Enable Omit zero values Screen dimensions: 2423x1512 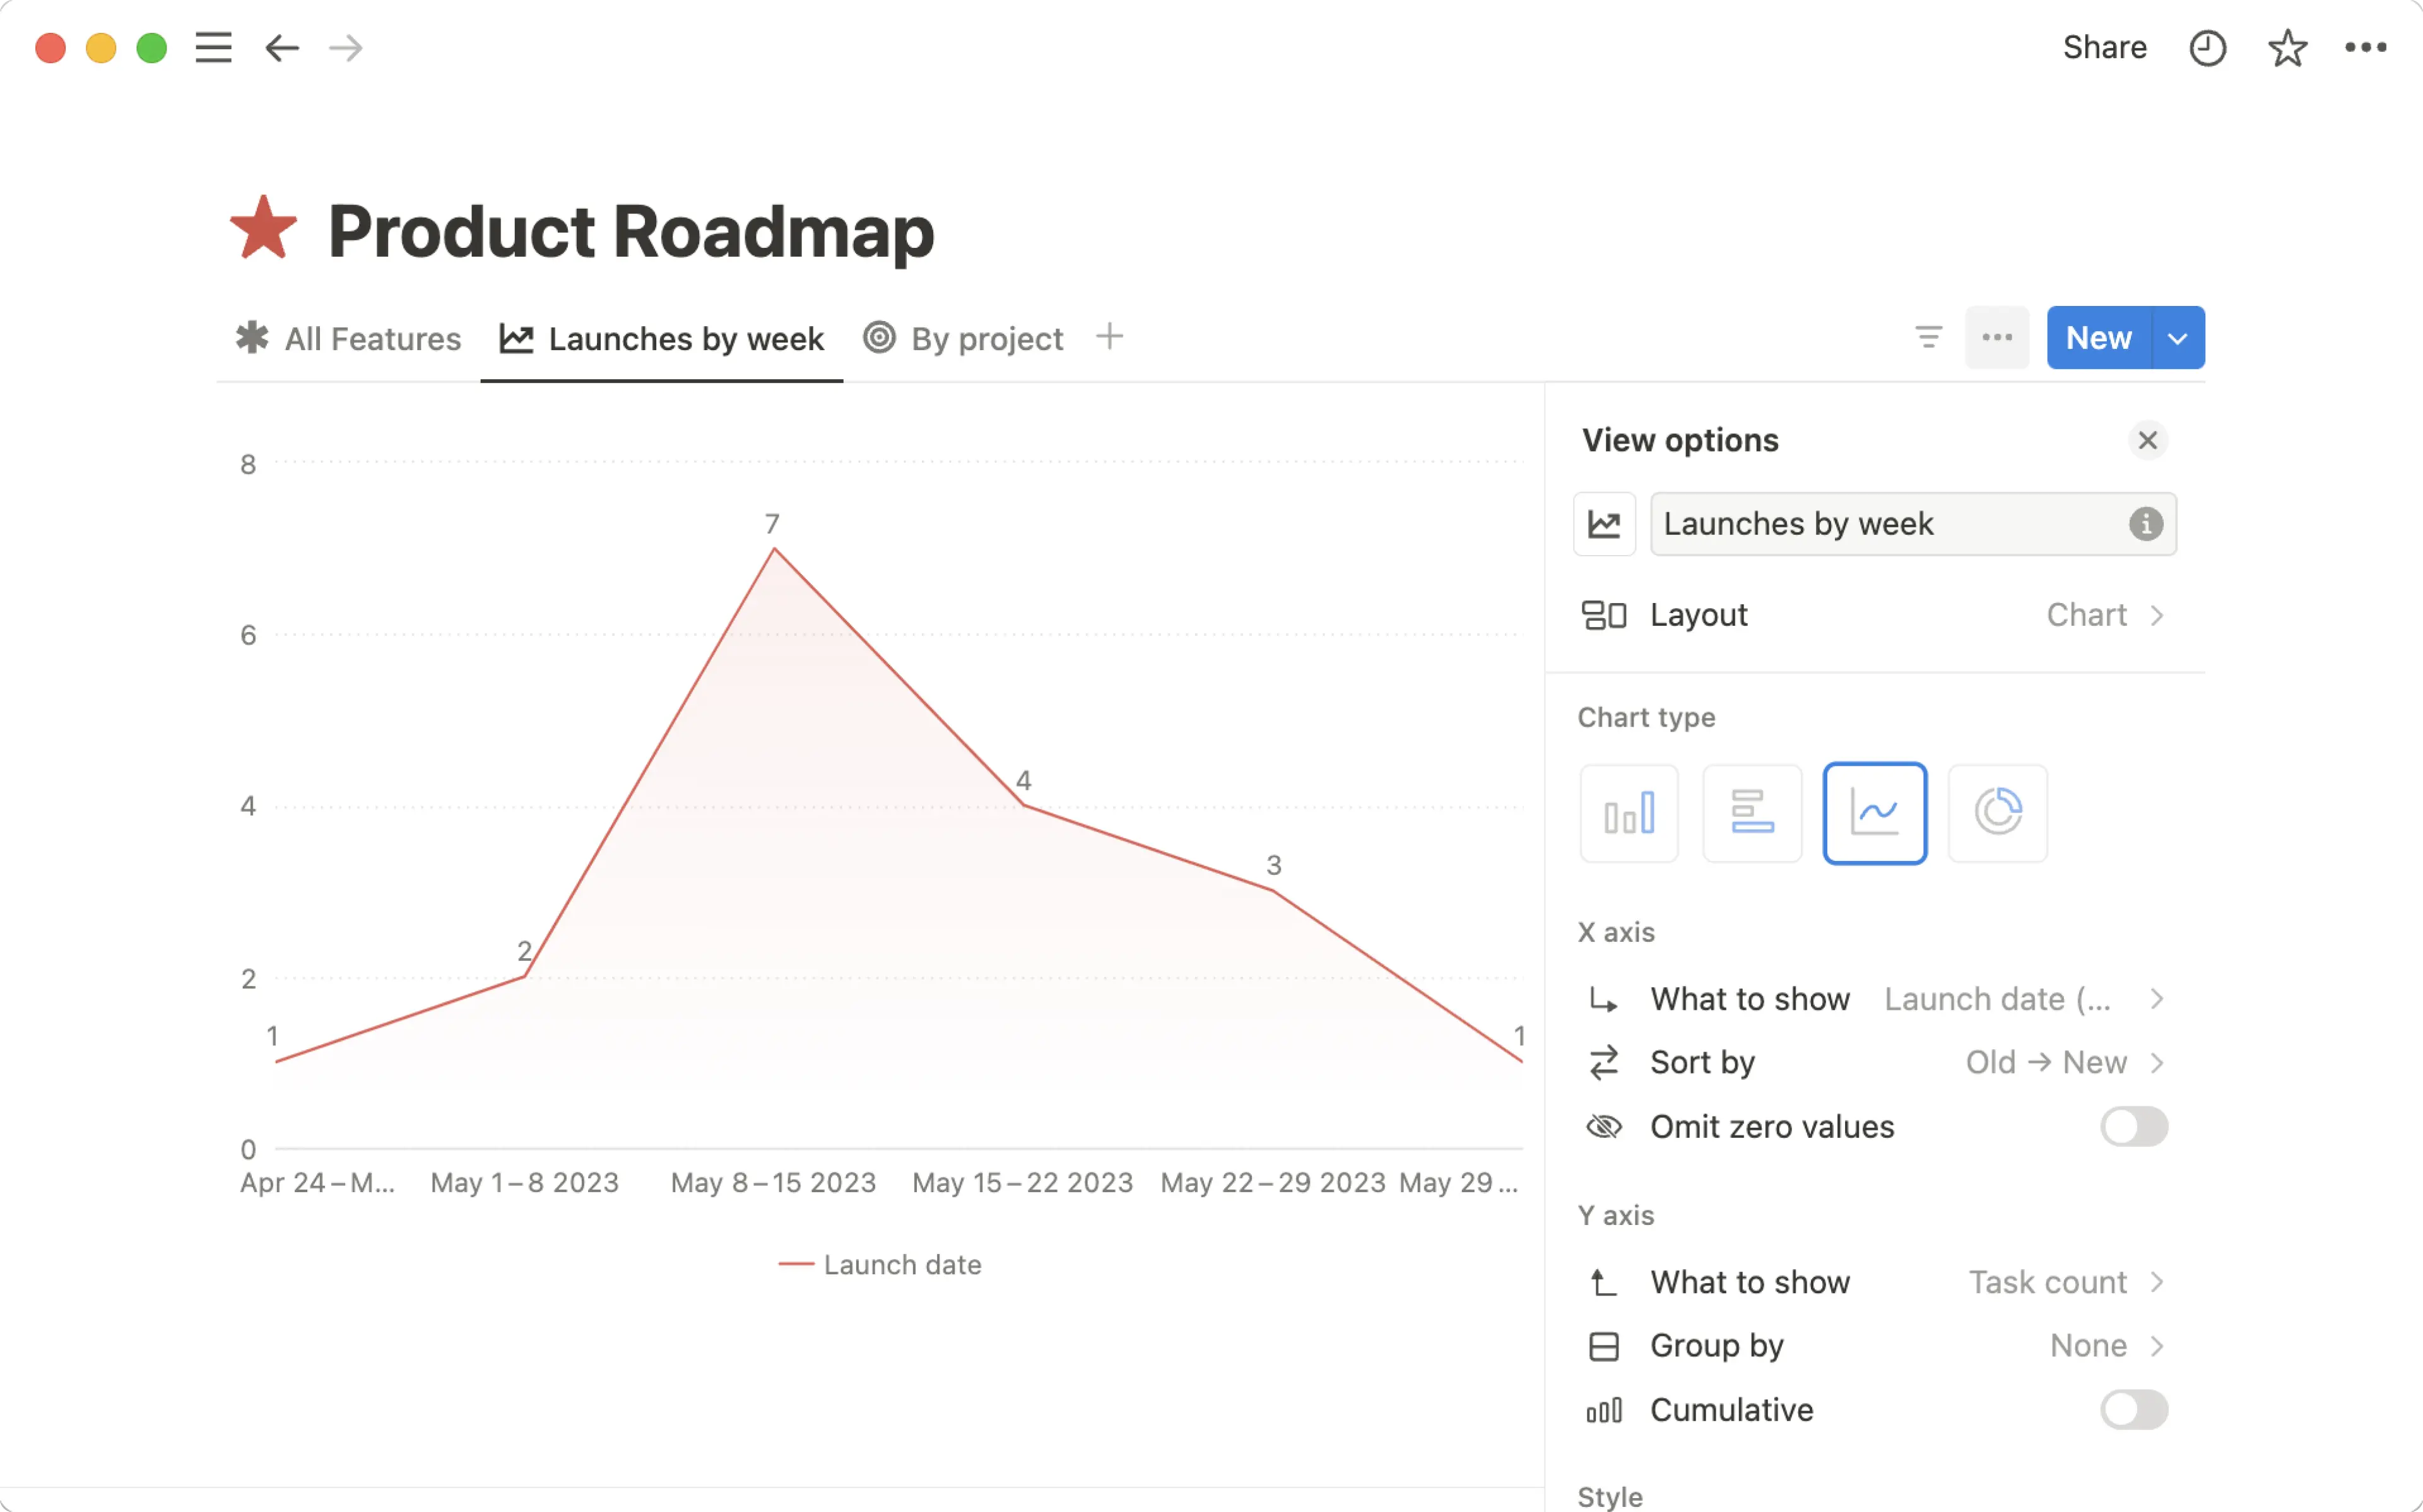(x=2134, y=1126)
